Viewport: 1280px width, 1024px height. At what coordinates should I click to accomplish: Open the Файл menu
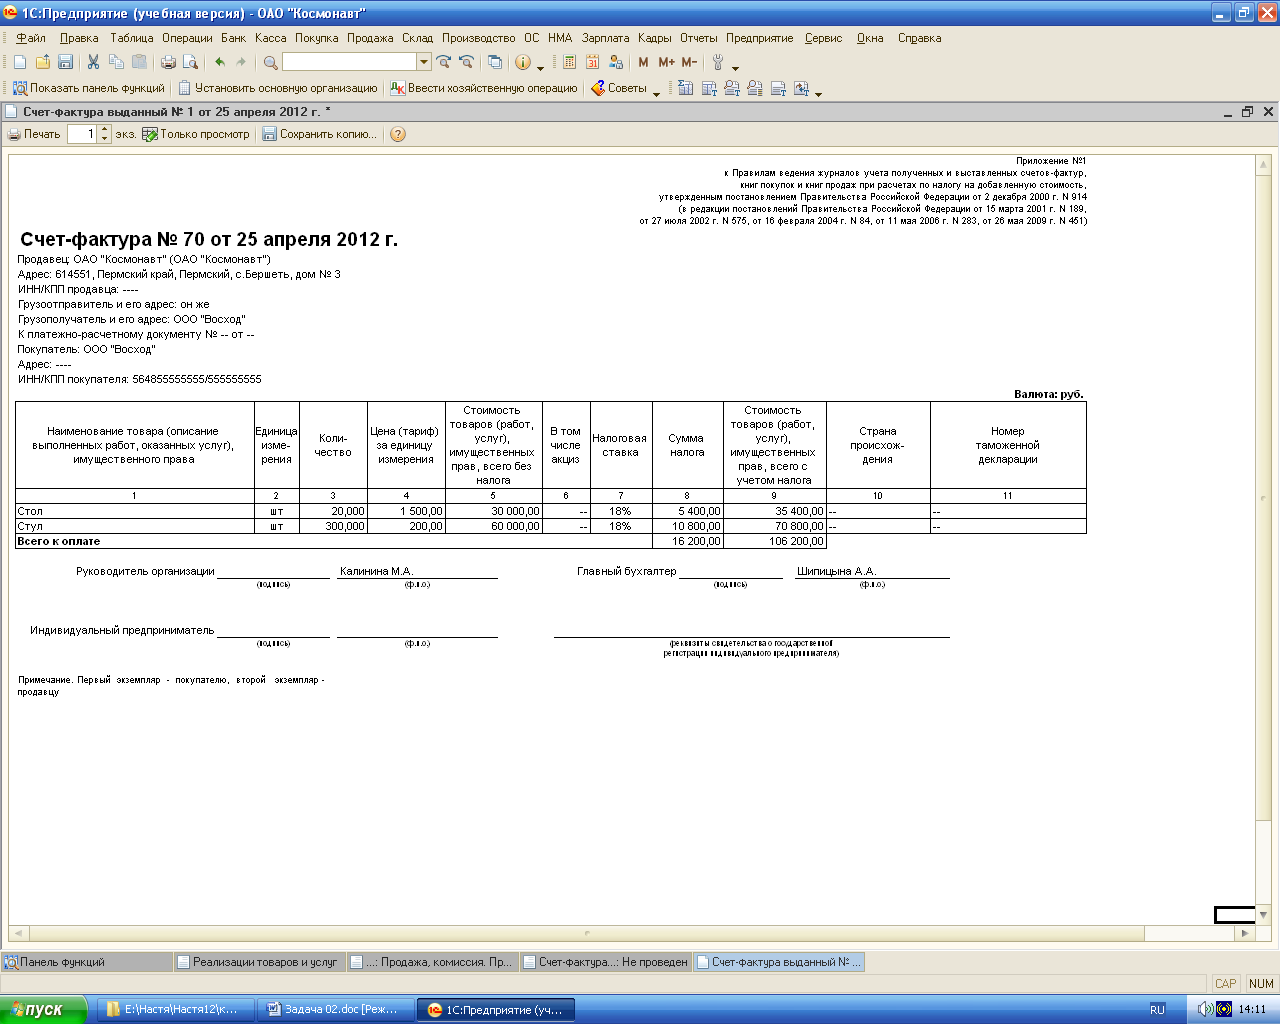click(31, 38)
